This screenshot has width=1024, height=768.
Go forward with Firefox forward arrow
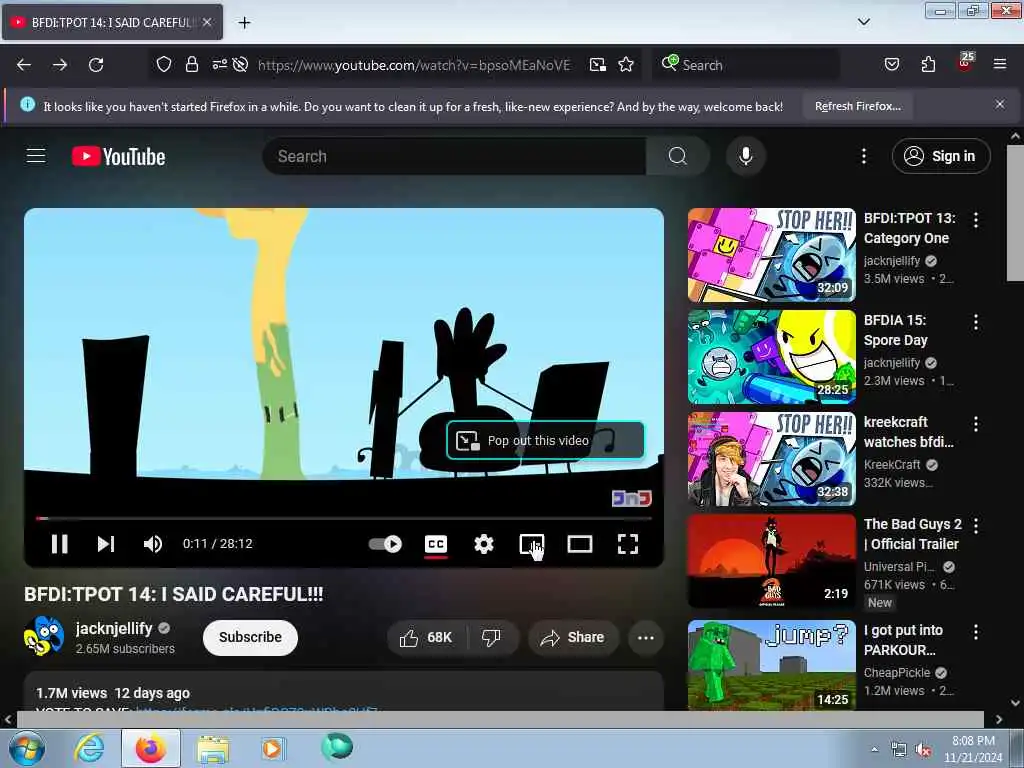pyautogui.click(x=60, y=65)
